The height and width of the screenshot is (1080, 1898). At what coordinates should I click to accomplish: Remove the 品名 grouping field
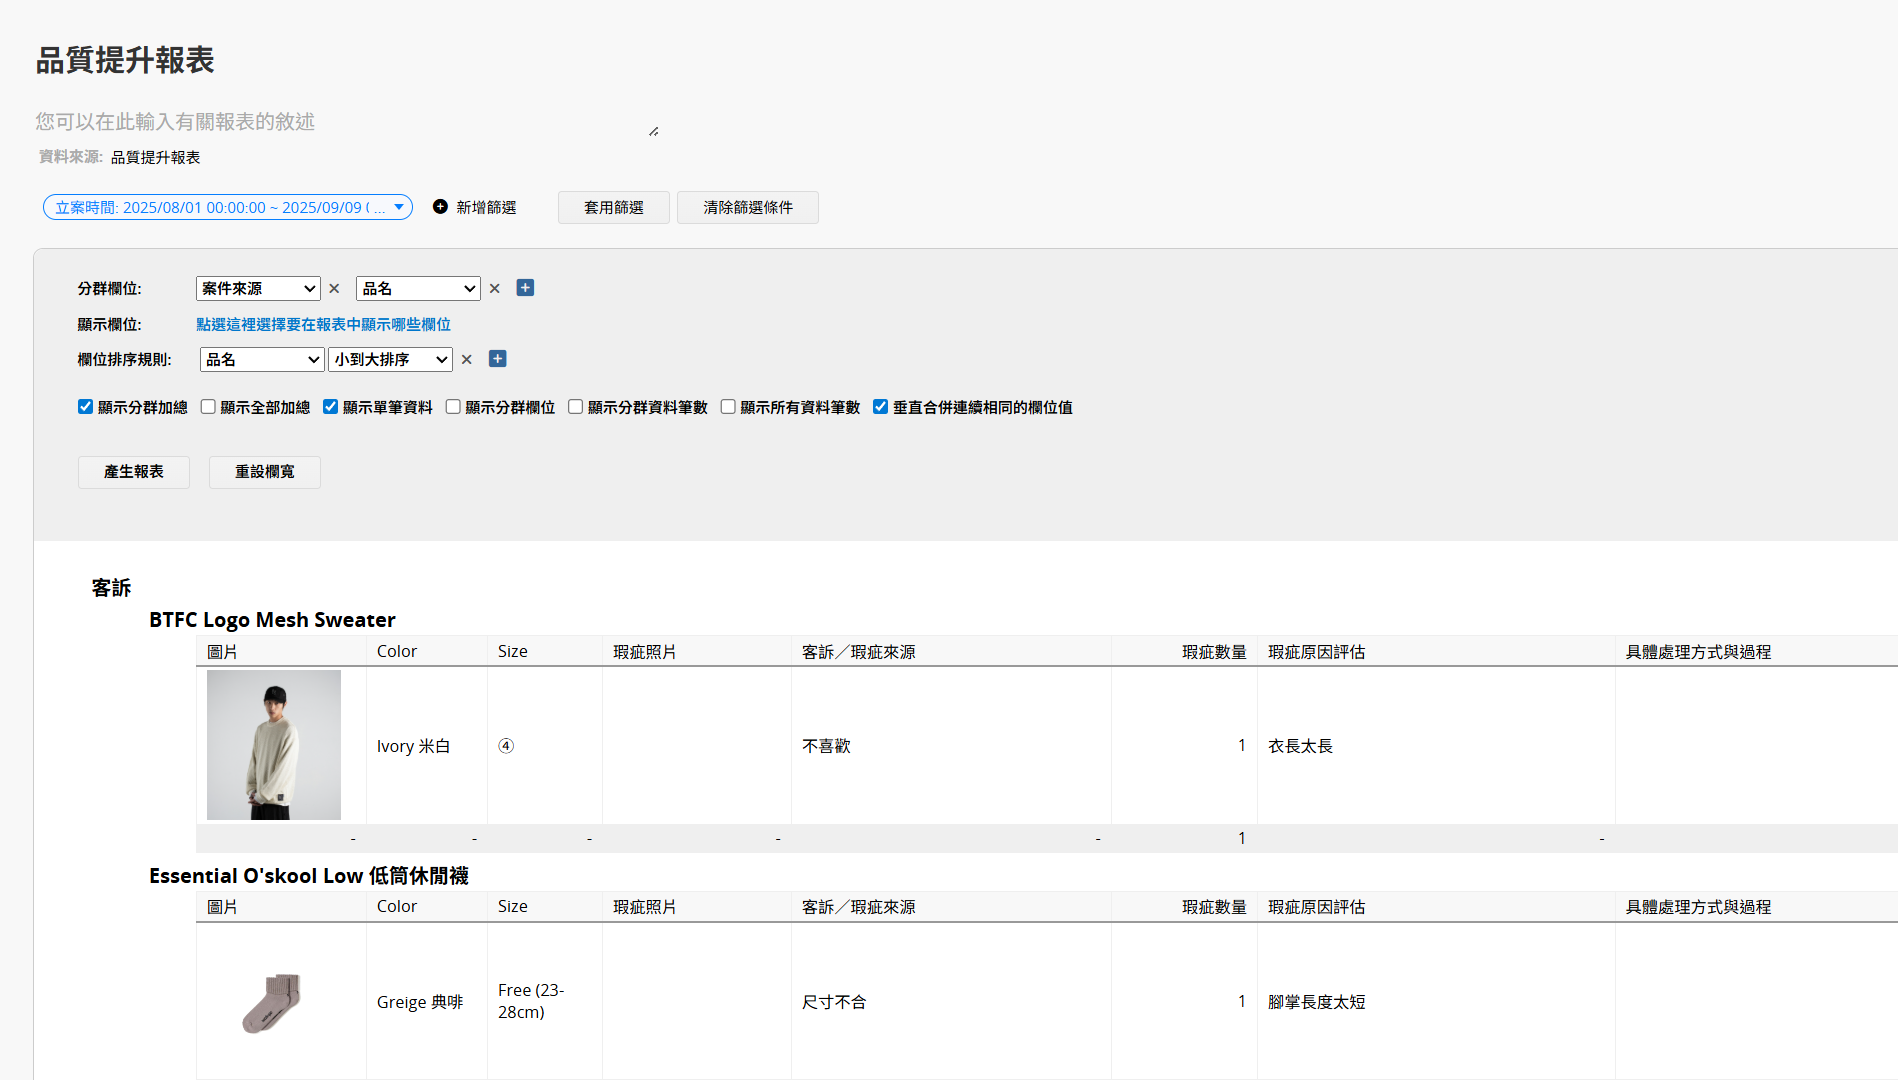494,289
